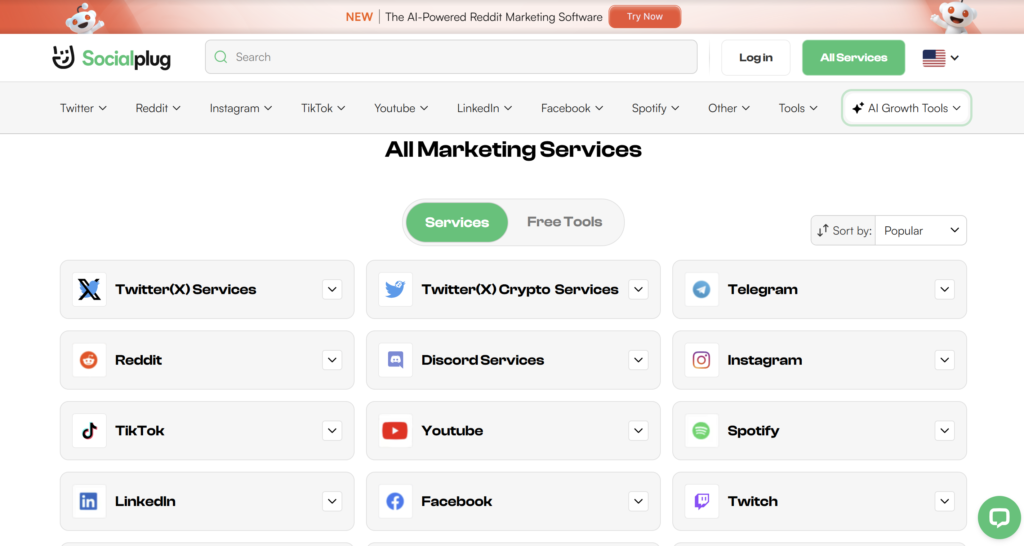This screenshot has width=1024, height=546.
Task: Click the Discord Services title
Action: pyautogui.click(x=483, y=360)
